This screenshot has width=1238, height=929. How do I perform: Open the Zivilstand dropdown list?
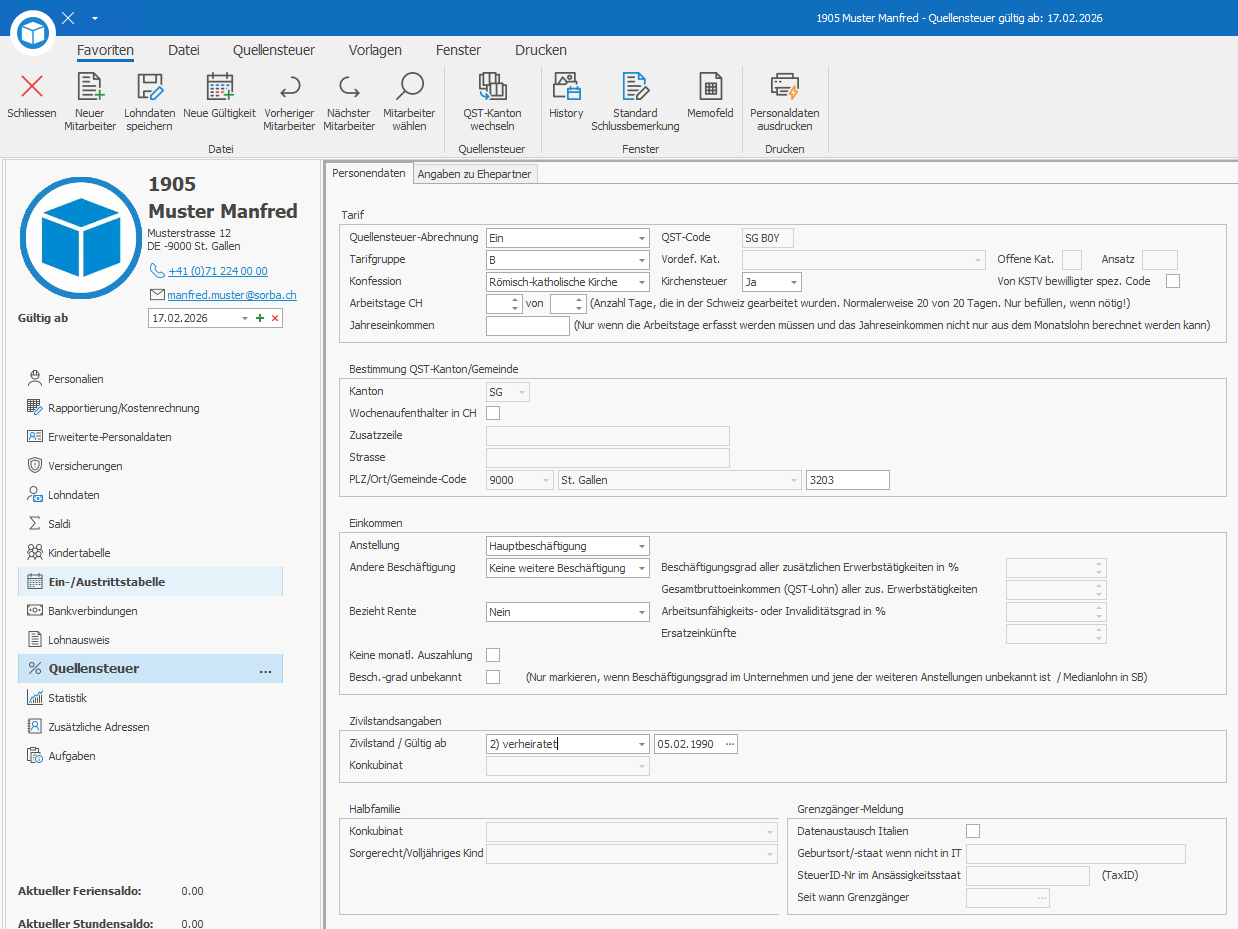tap(641, 744)
